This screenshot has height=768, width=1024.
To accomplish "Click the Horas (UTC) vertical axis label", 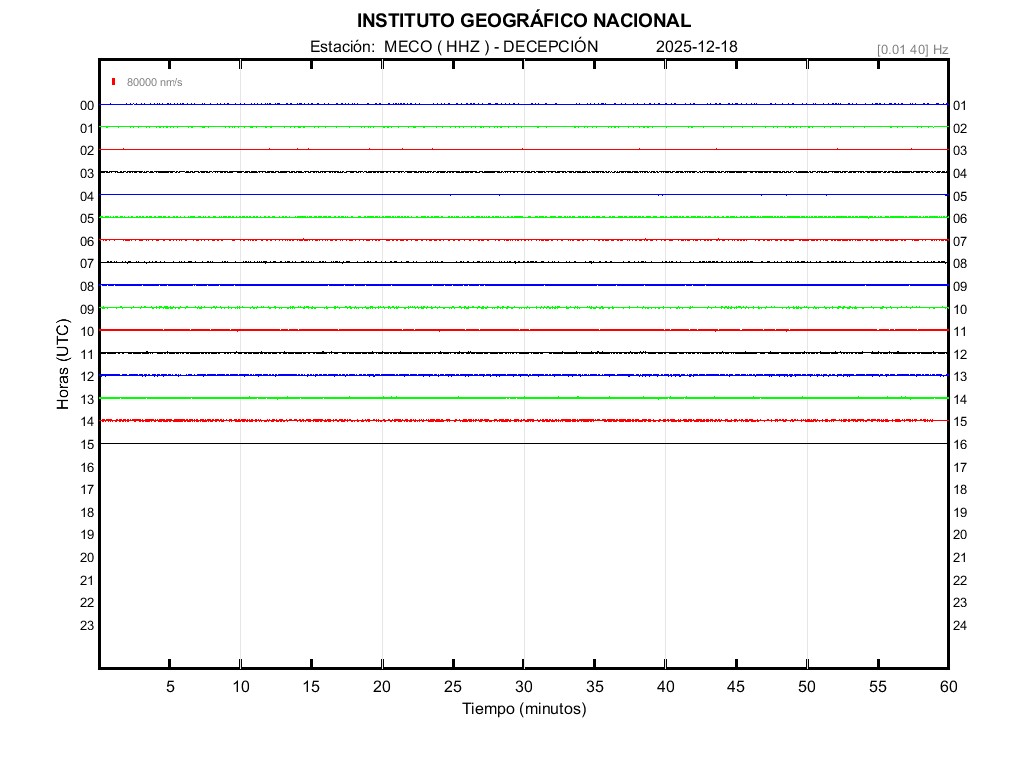I will [63, 365].
